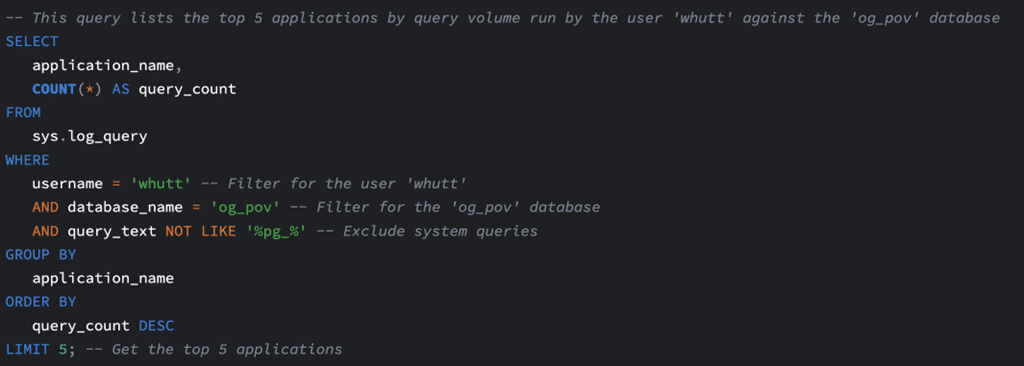The image size is (1024, 366).
Task: Click the FROM keyword
Action: coord(24,113)
